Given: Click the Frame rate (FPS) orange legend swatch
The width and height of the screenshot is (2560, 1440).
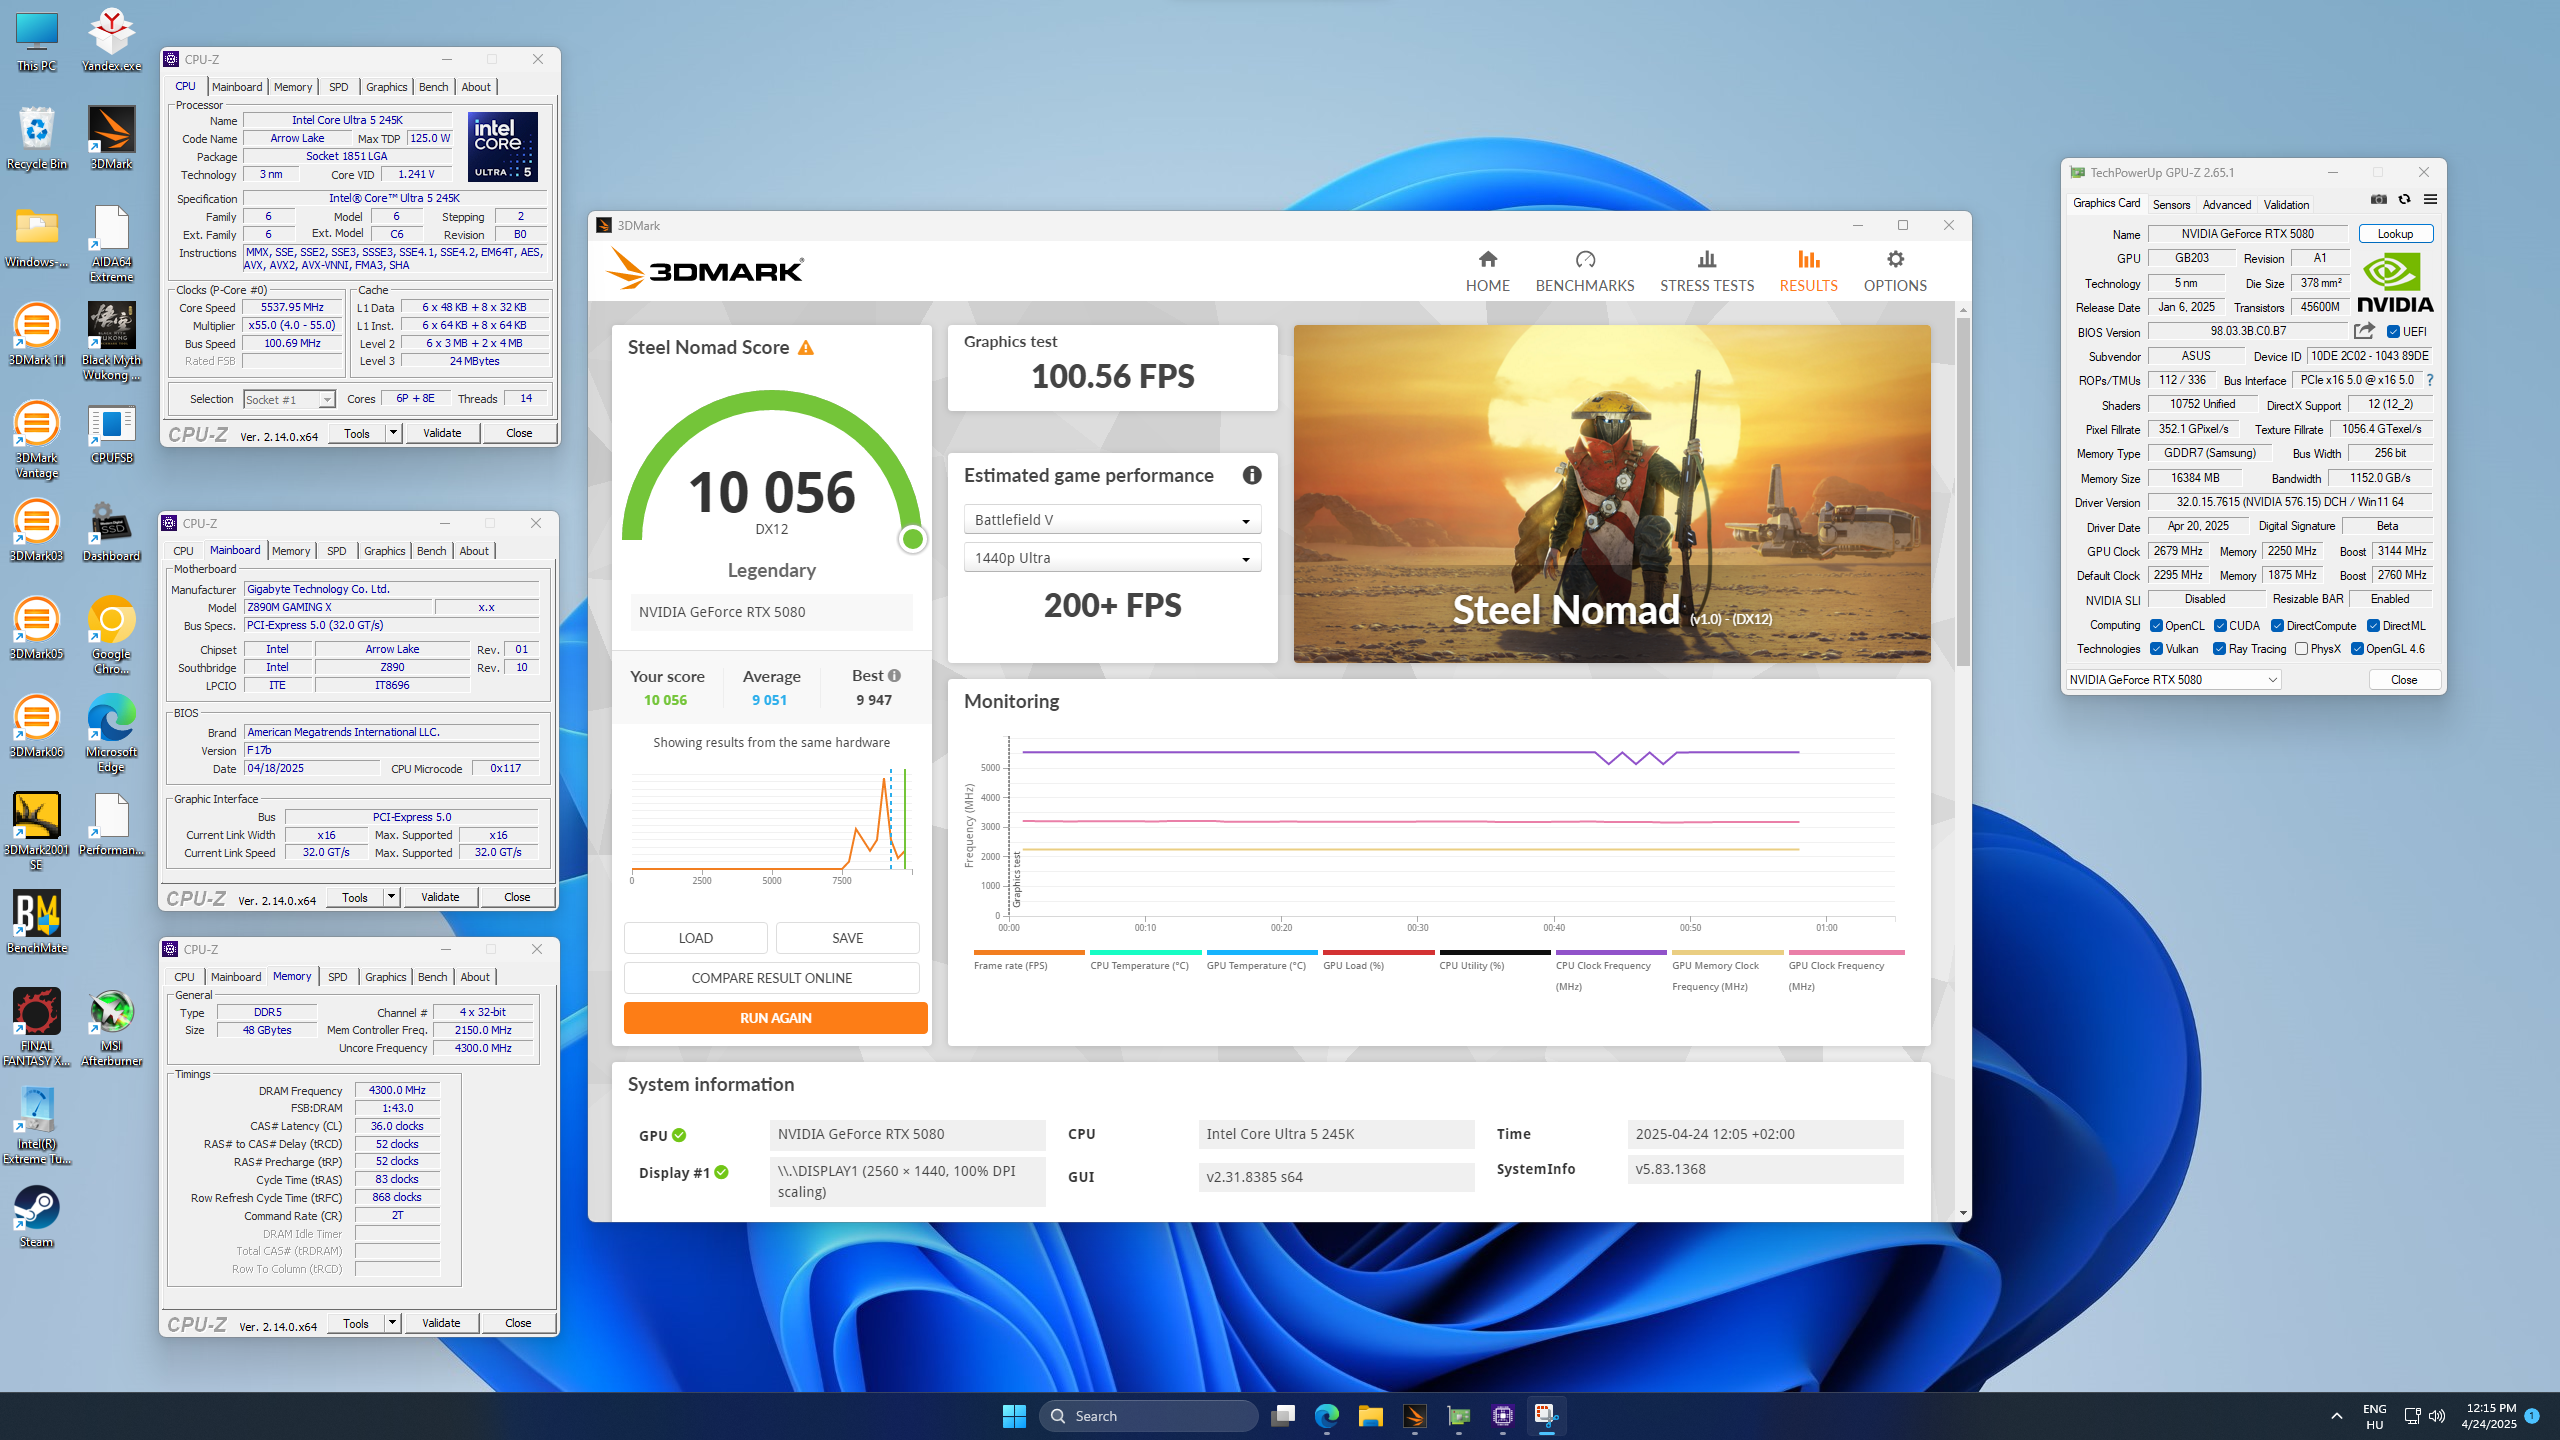Looking at the screenshot, I should click(x=1028, y=952).
